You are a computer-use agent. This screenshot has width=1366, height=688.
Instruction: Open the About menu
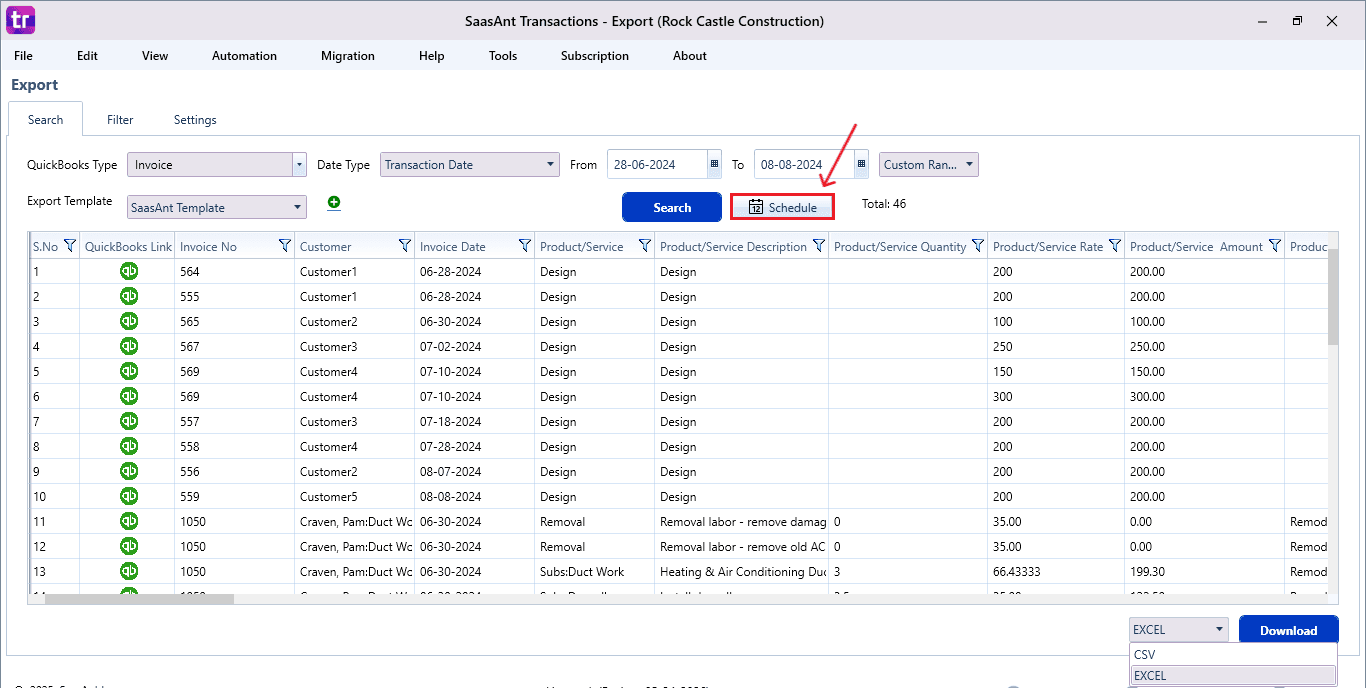click(x=690, y=56)
